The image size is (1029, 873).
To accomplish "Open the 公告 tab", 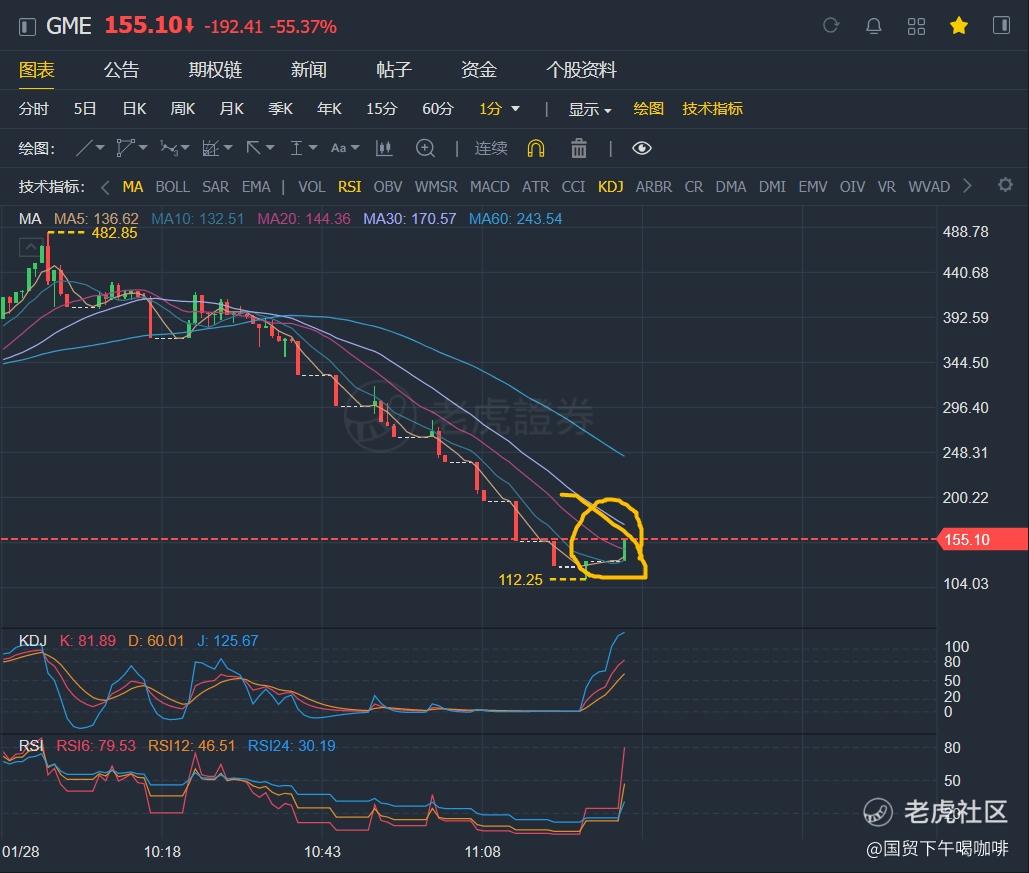I will [x=121, y=70].
